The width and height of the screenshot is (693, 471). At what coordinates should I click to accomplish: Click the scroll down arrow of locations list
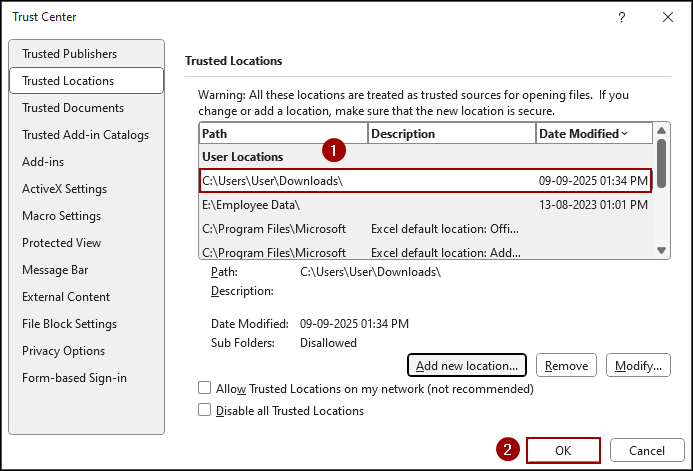pyautogui.click(x=661, y=251)
